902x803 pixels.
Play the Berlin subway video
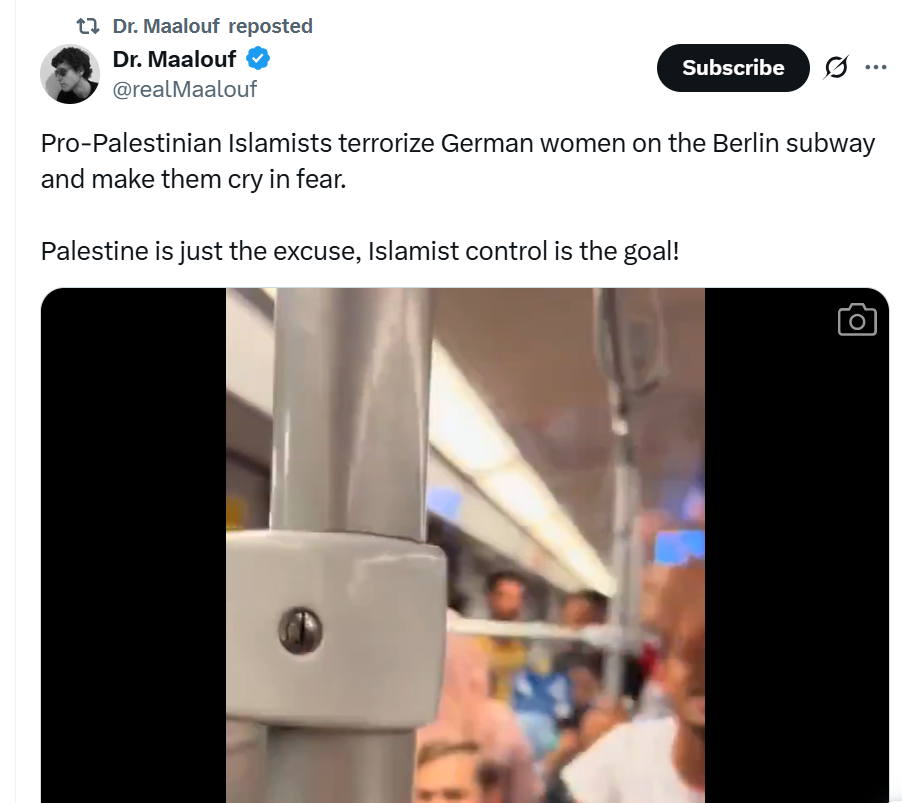465,545
